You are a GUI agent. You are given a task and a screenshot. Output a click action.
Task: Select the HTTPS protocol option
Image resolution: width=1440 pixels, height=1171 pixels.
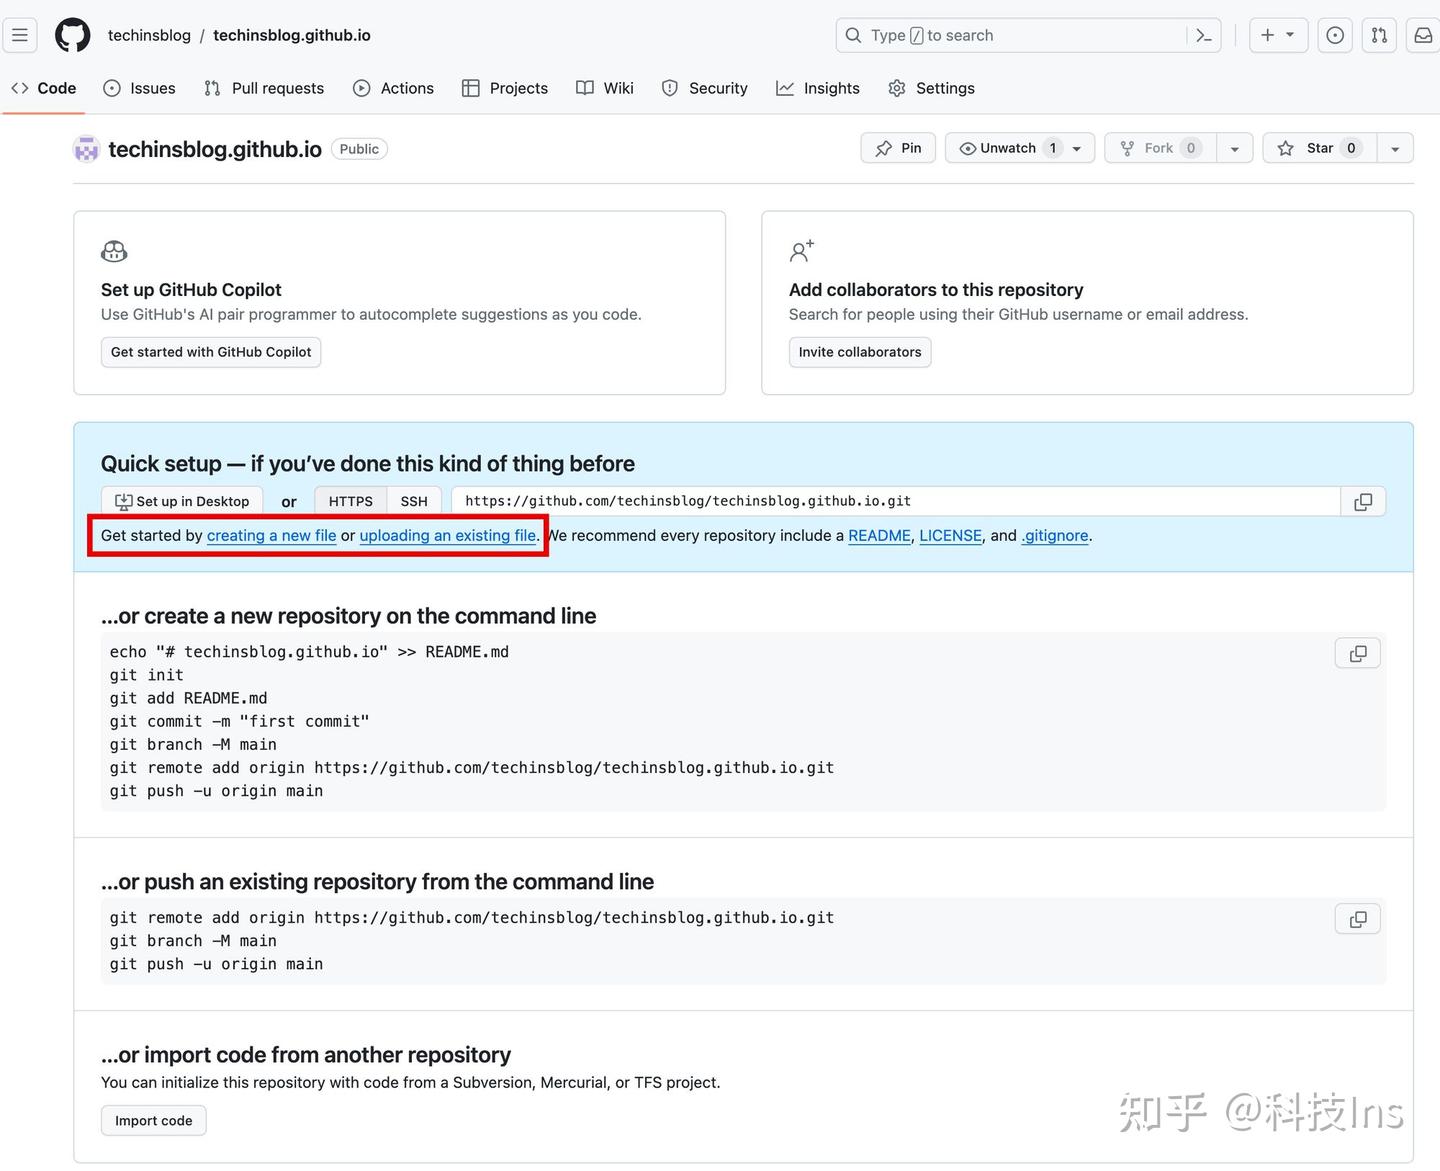(351, 502)
